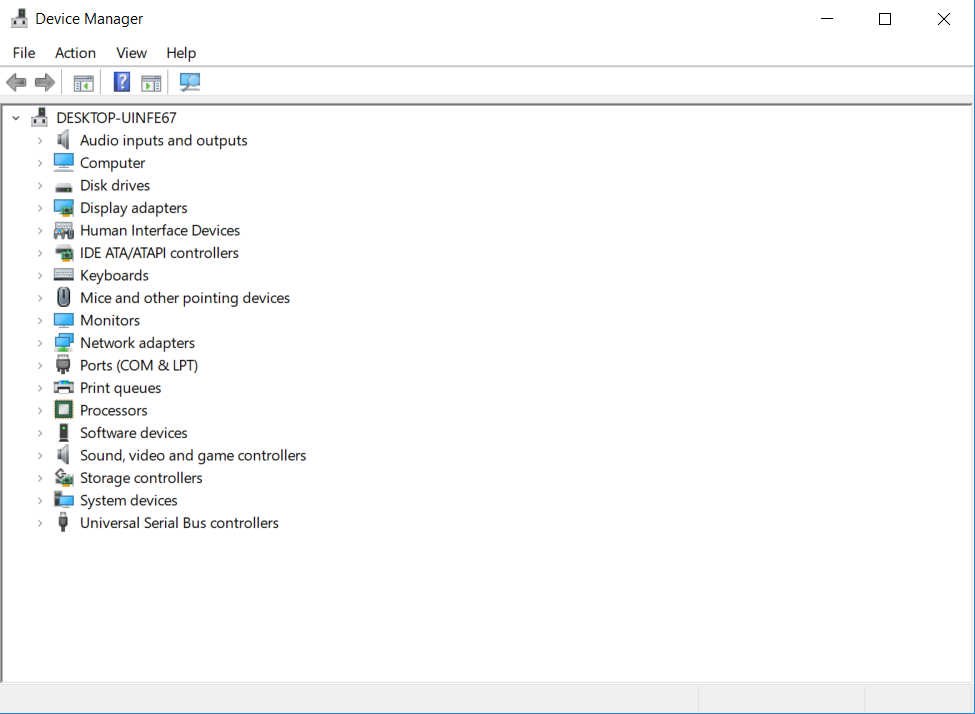The height and width of the screenshot is (714, 975).
Task: Open the Action menu
Action: coord(75,53)
